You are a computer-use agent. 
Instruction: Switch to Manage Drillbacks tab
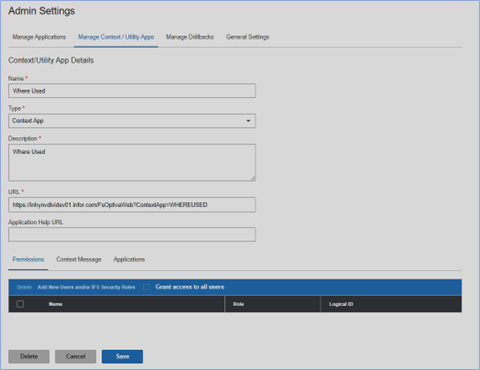(x=190, y=37)
